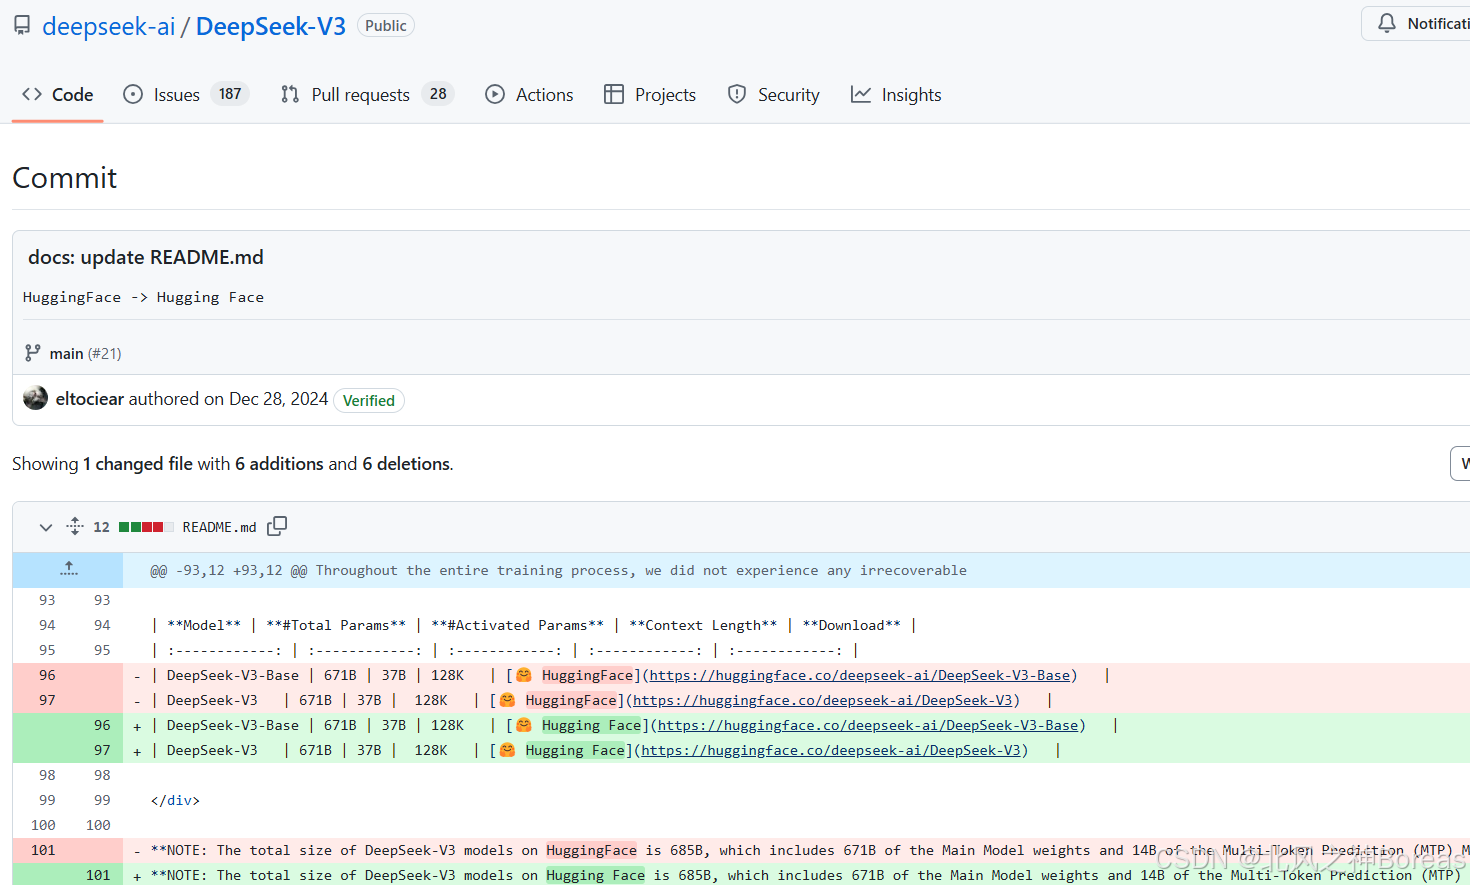This screenshot has height=885, width=1470.
Task: Collapse the README.md diff with its chevron
Action: (x=45, y=526)
